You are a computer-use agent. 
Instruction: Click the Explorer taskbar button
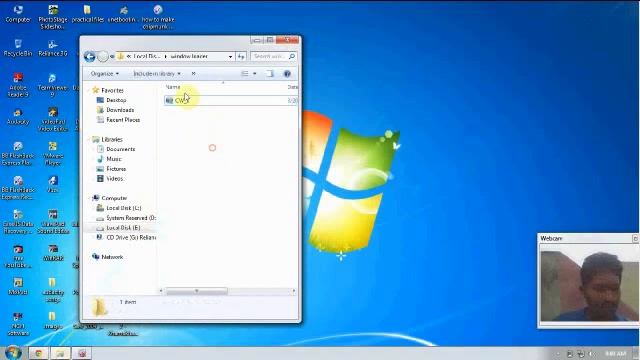(x=60, y=353)
